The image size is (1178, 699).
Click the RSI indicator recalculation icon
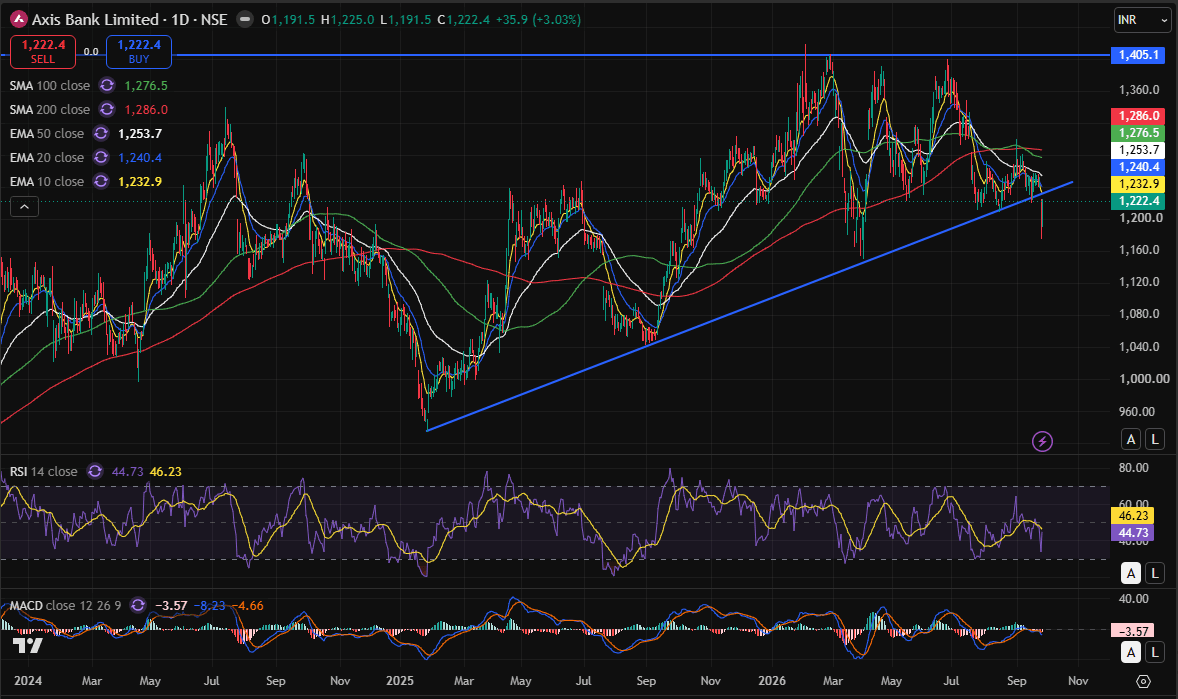(95, 471)
